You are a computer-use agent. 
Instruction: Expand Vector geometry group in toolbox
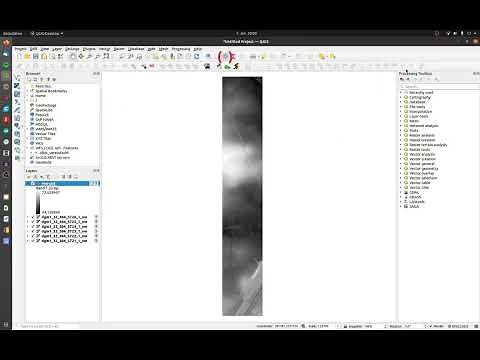point(401,169)
